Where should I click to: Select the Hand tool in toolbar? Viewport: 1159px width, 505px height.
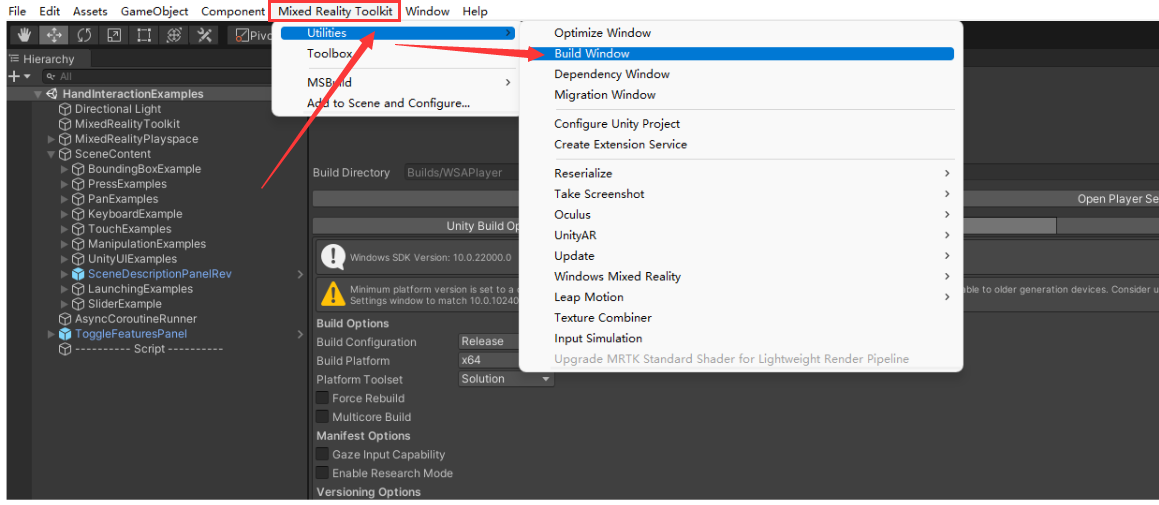(x=24, y=35)
